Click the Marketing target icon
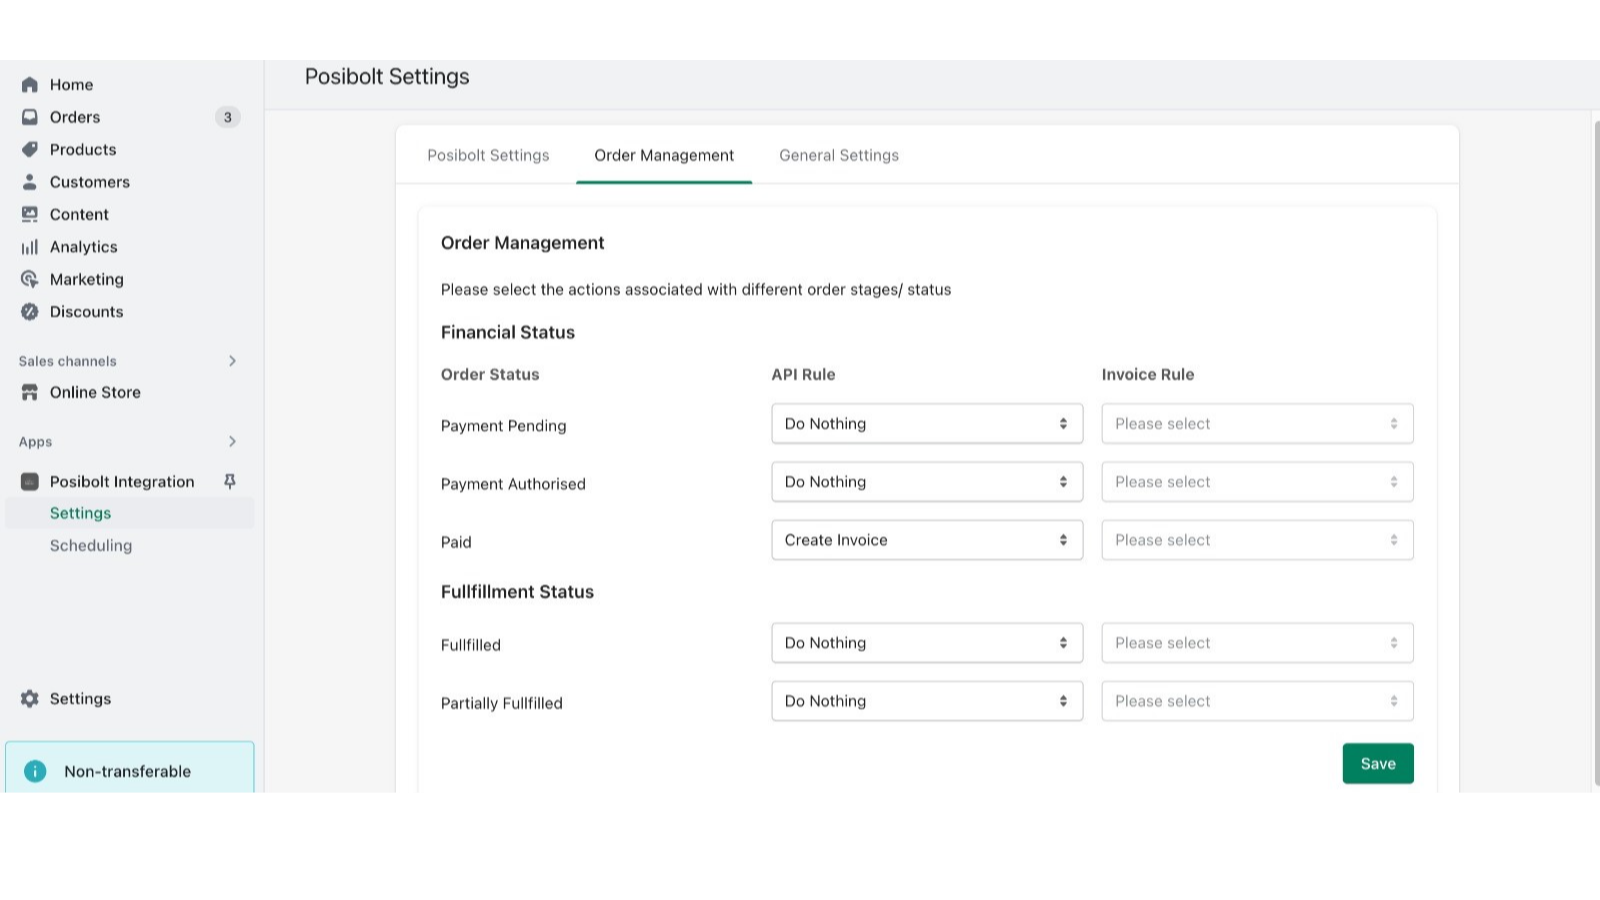 pyautogui.click(x=30, y=279)
